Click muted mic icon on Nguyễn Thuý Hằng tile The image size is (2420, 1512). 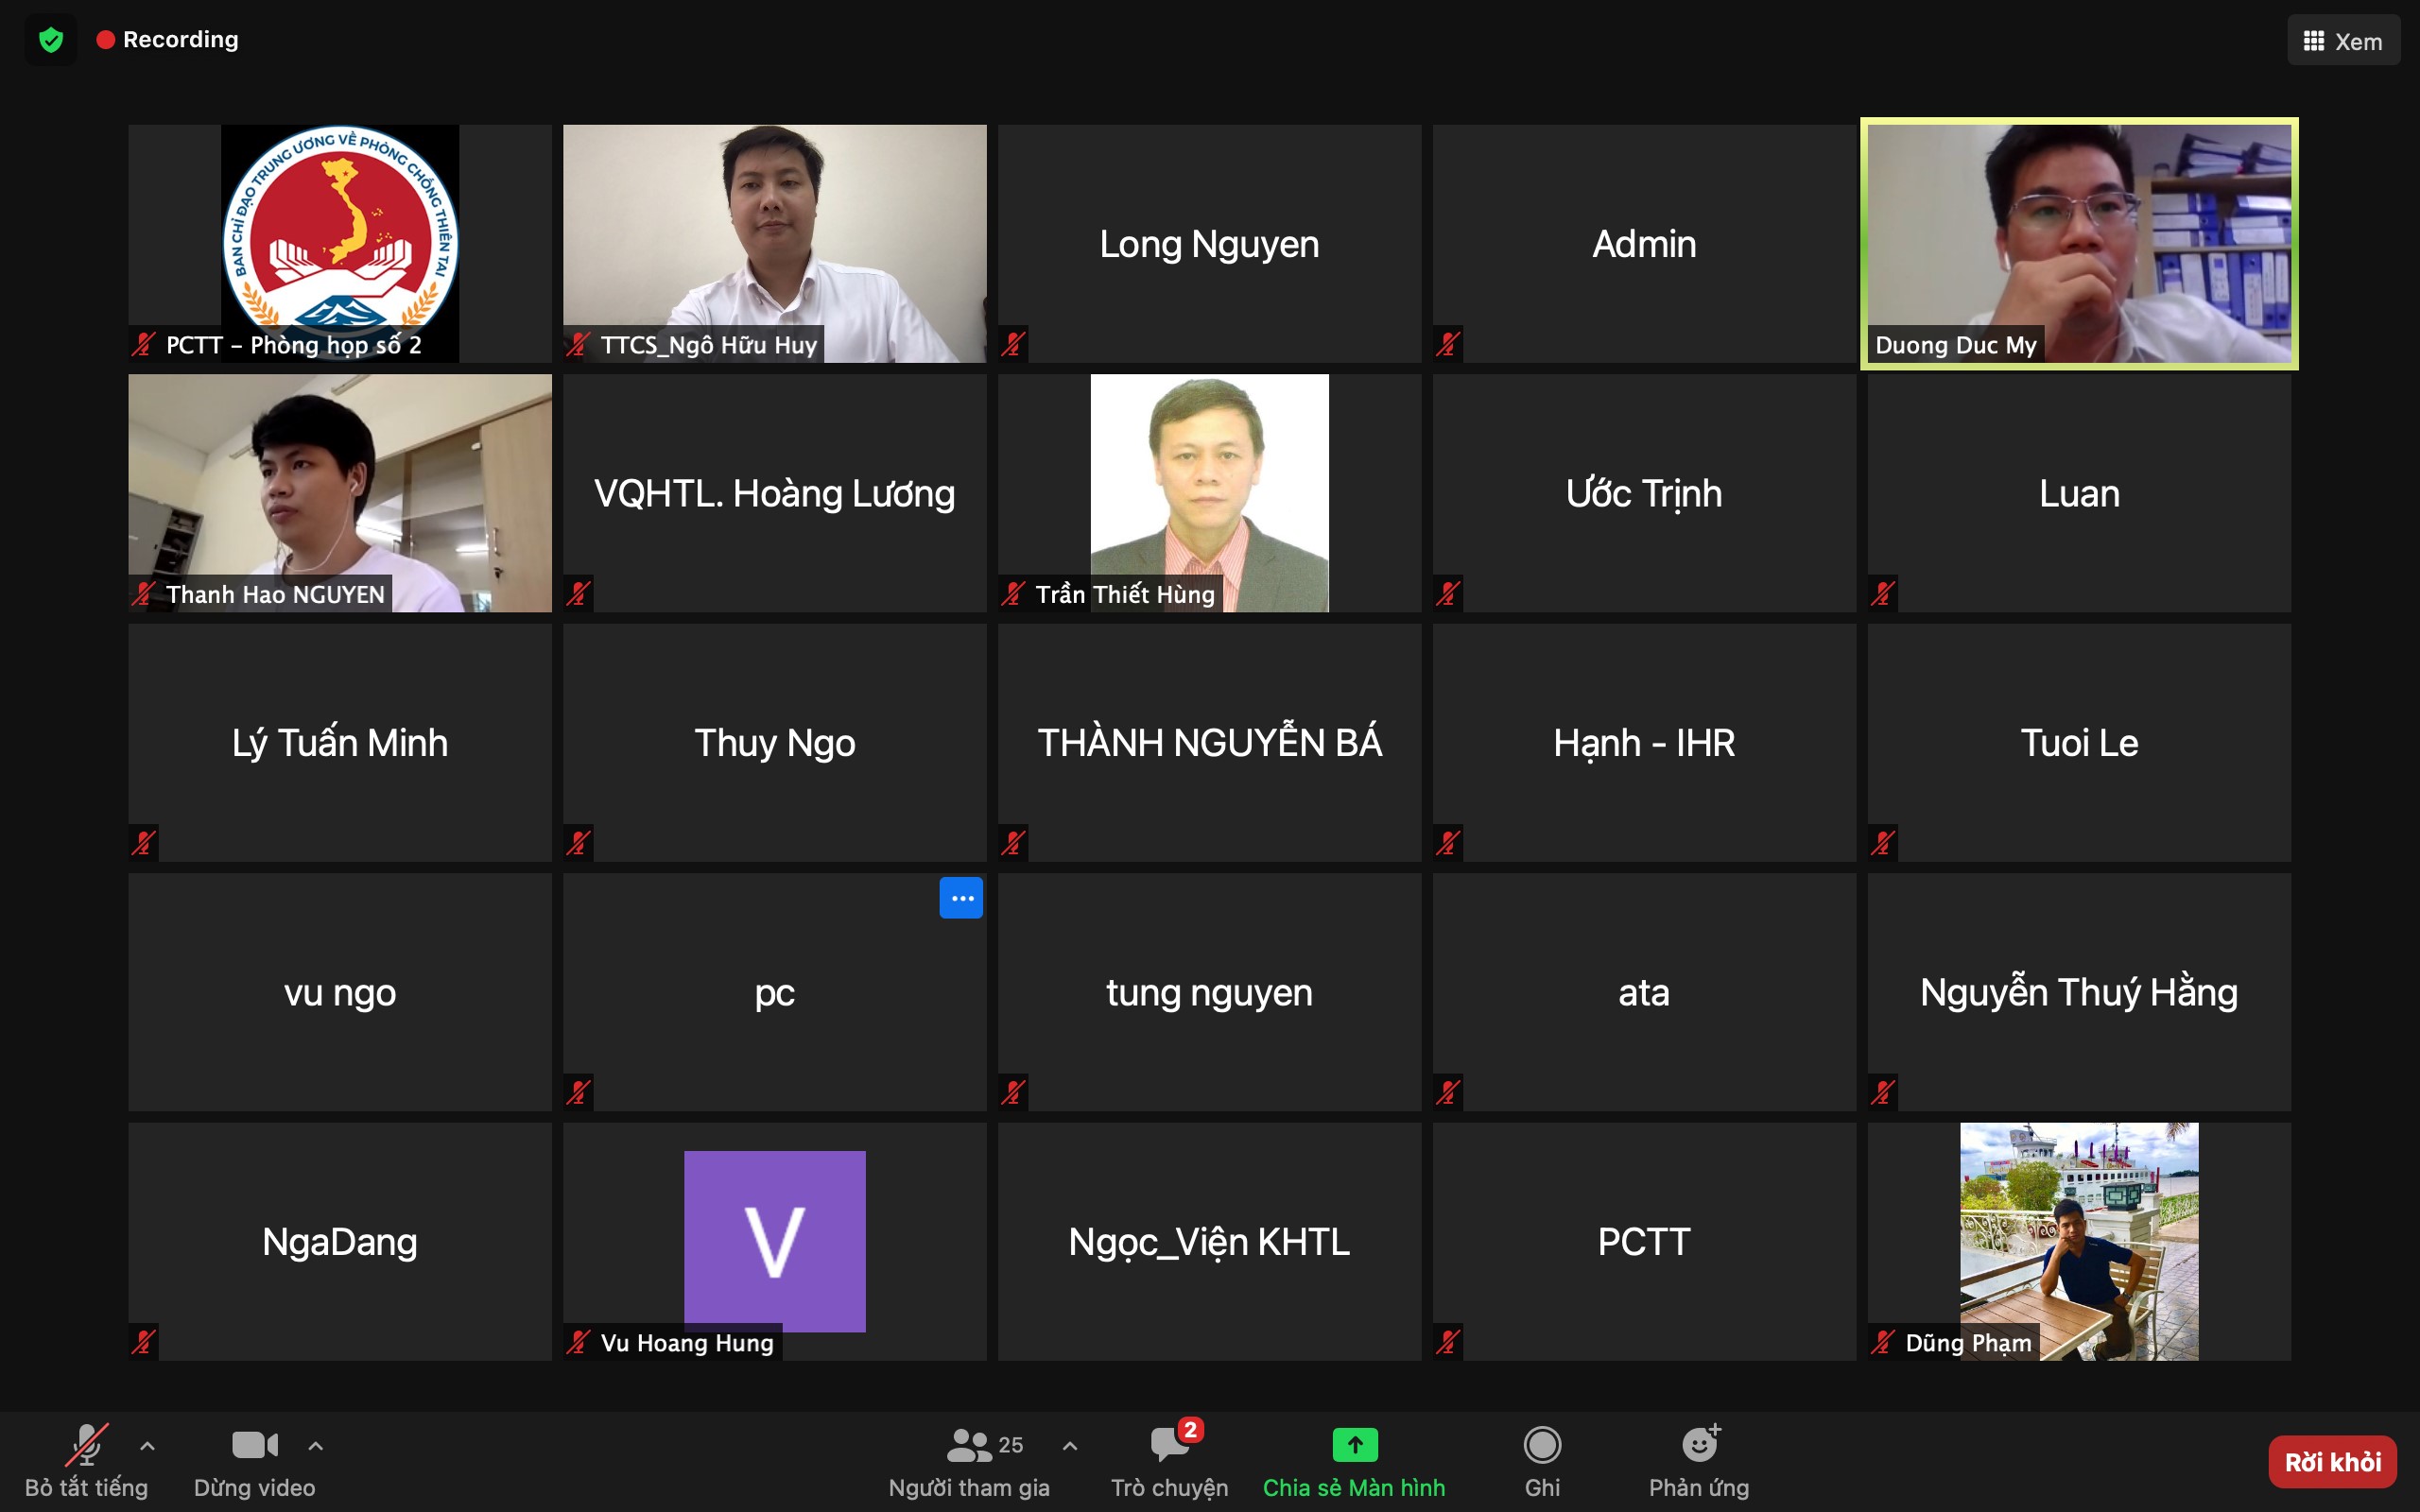pos(1883,1092)
